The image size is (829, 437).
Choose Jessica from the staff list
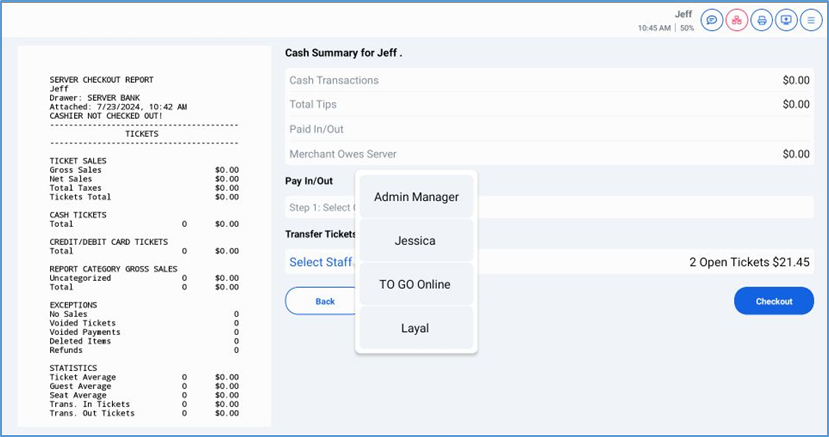coord(416,241)
